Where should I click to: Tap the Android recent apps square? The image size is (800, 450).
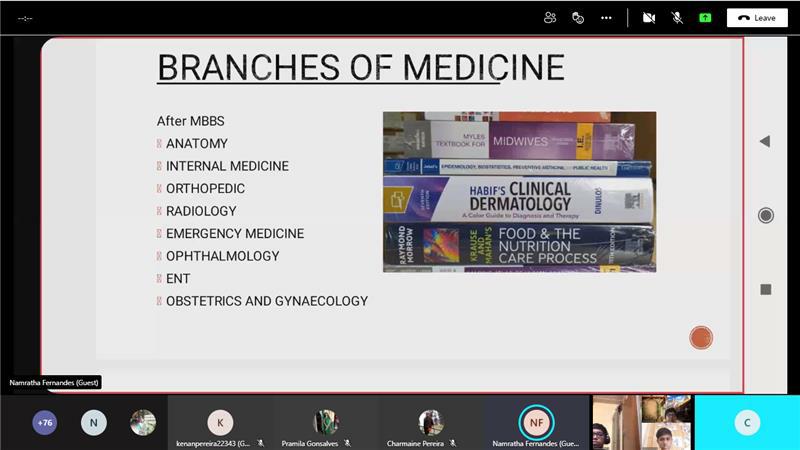pos(765,289)
